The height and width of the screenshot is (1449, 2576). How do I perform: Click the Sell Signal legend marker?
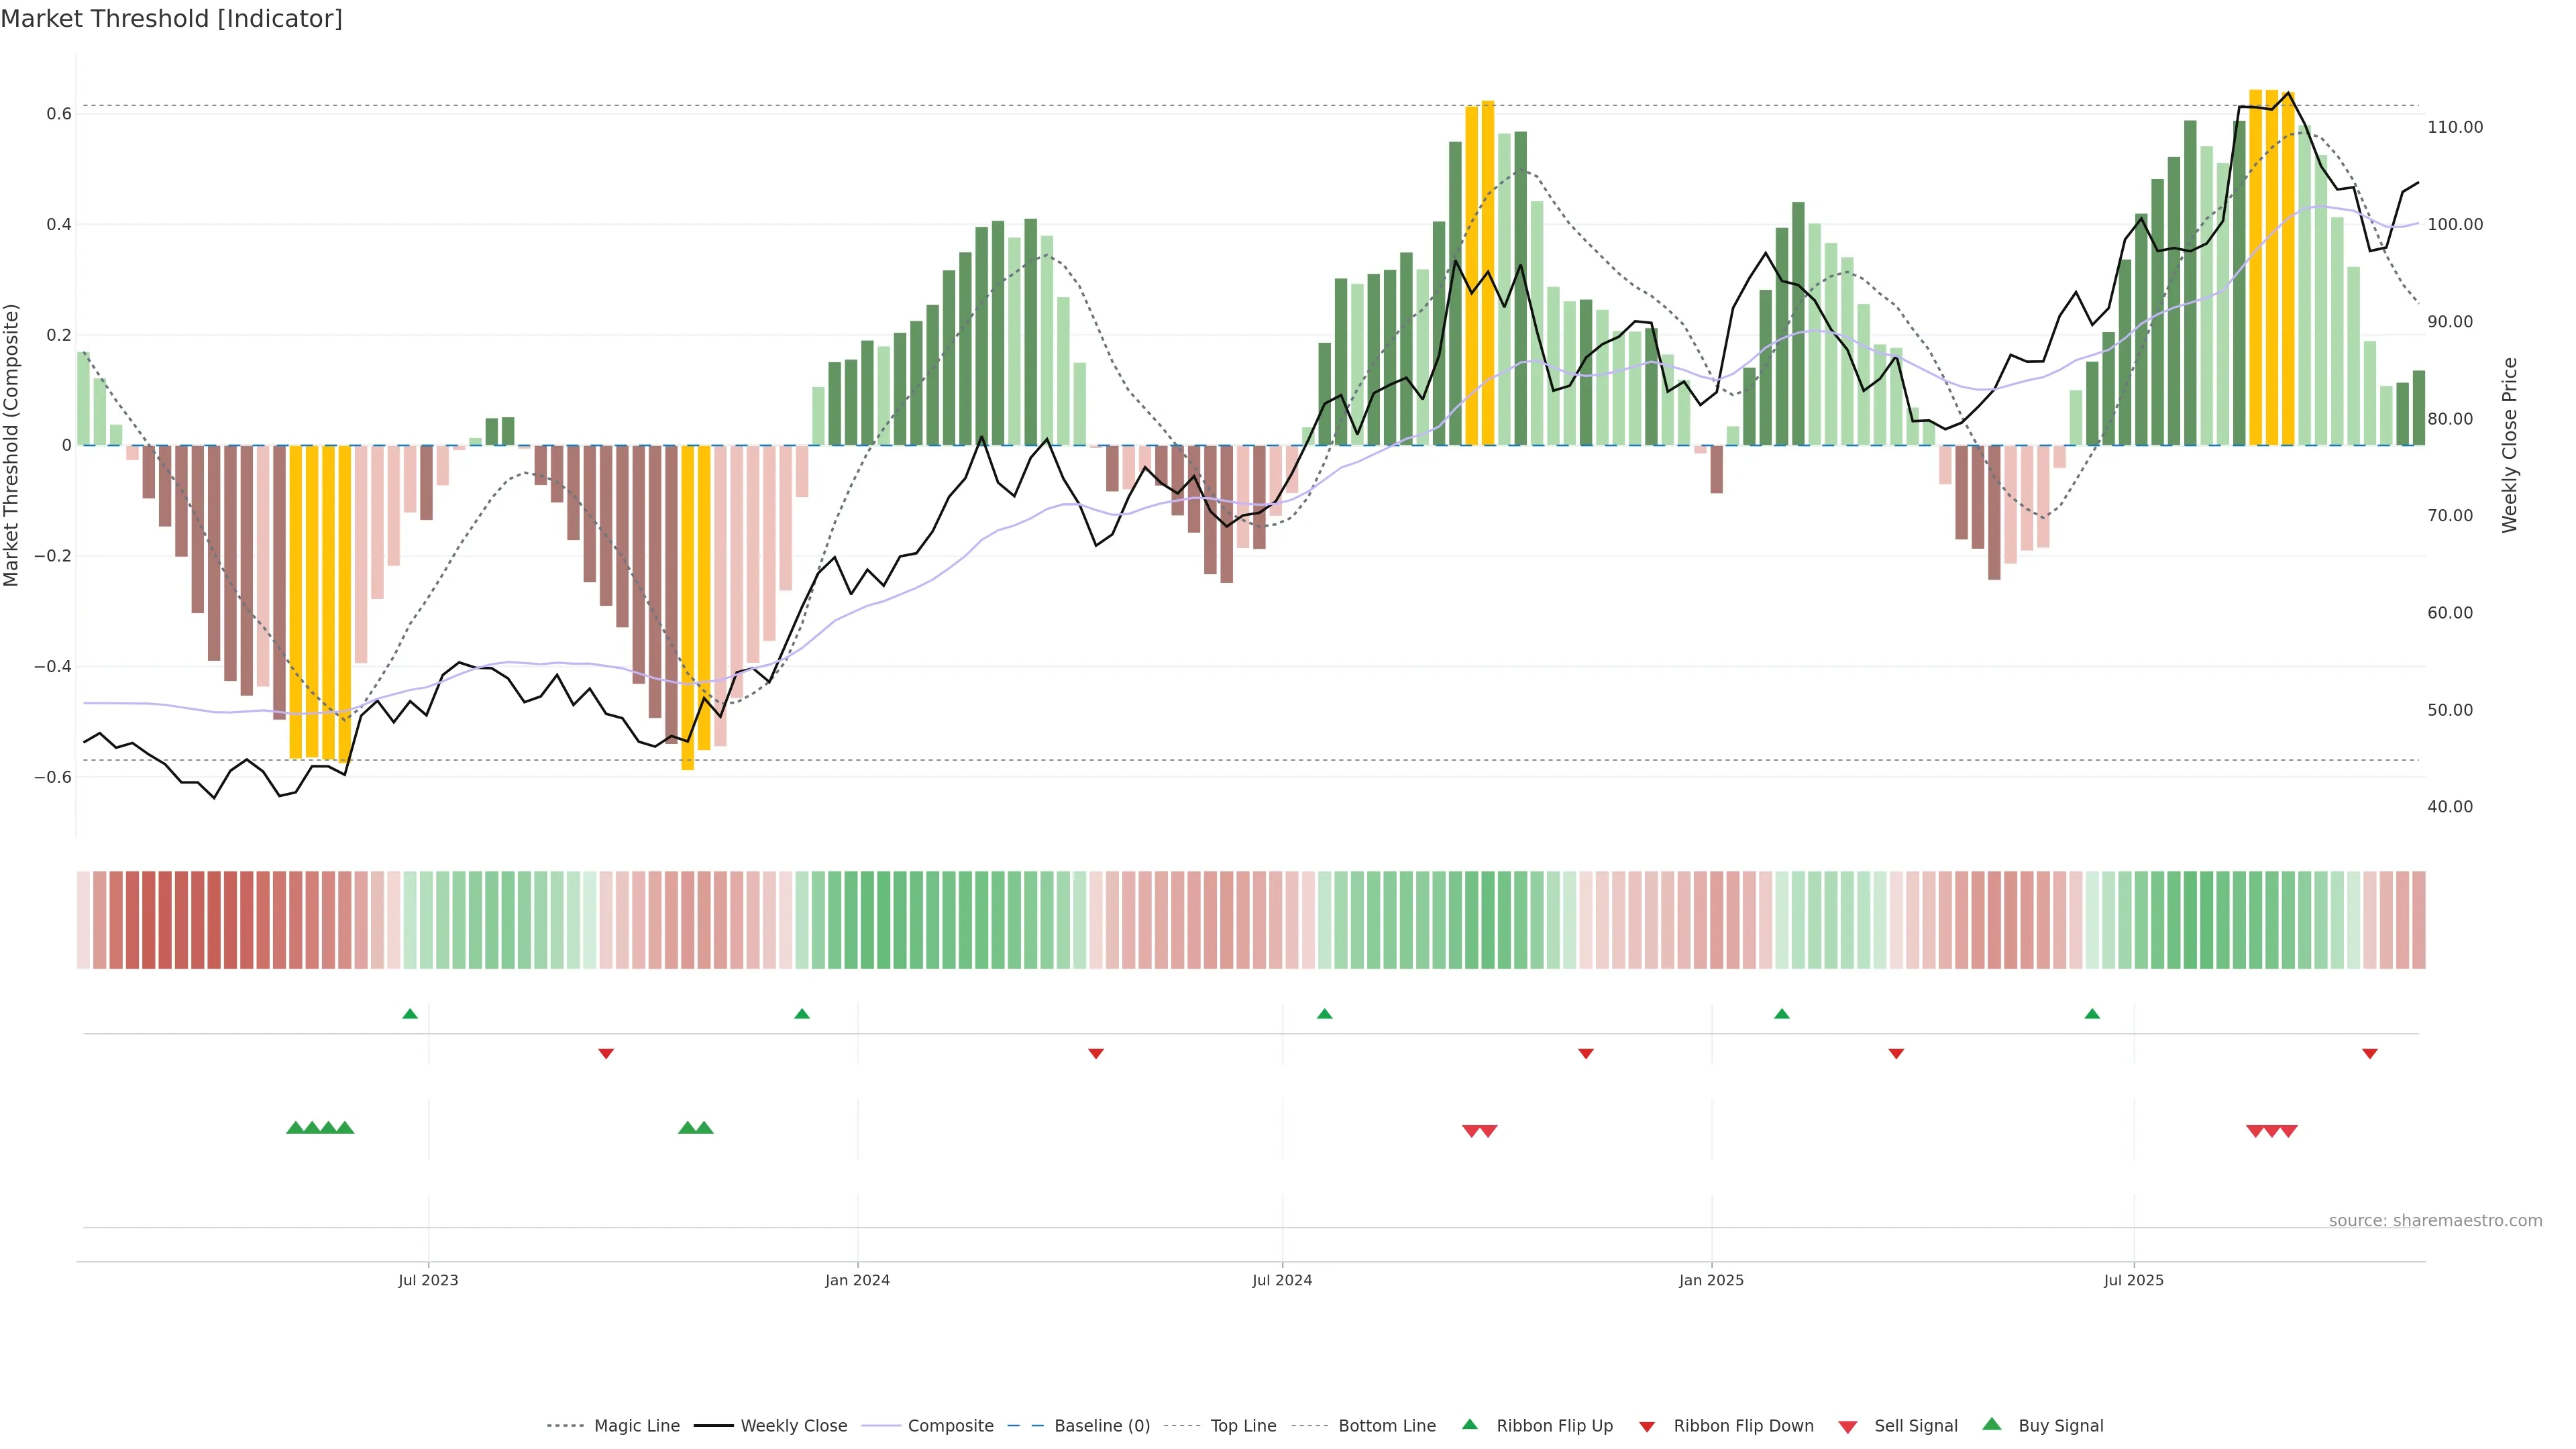tap(1847, 1427)
